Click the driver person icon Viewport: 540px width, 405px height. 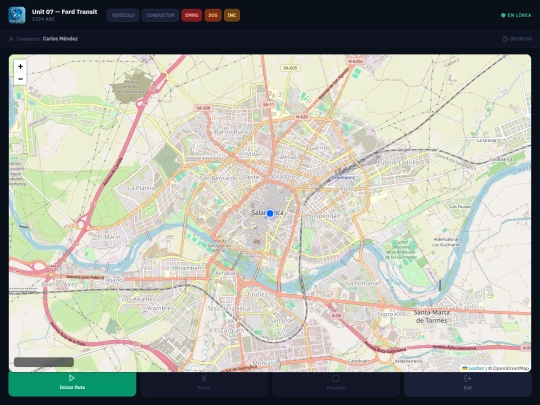(11, 39)
